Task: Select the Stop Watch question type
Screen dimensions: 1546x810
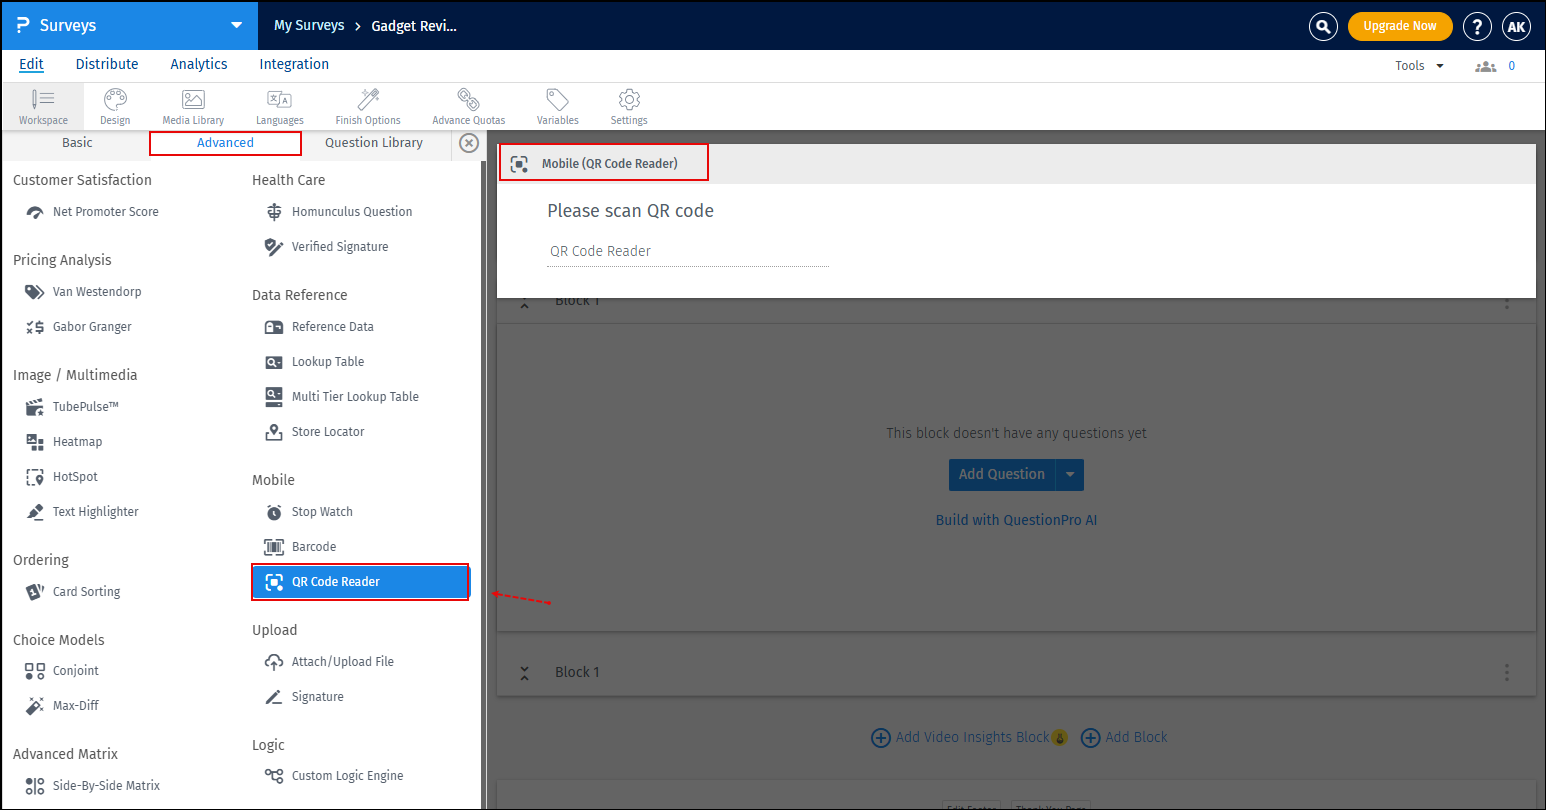Action: click(x=321, y=511)
